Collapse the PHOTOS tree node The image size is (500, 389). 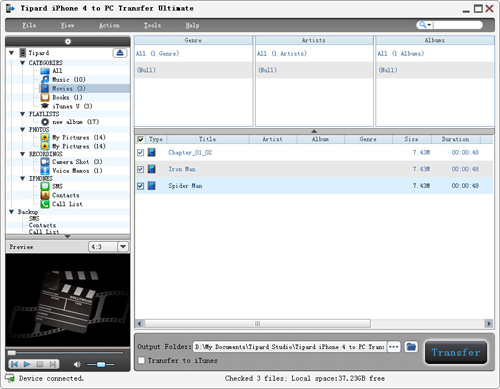coord(23,129)
